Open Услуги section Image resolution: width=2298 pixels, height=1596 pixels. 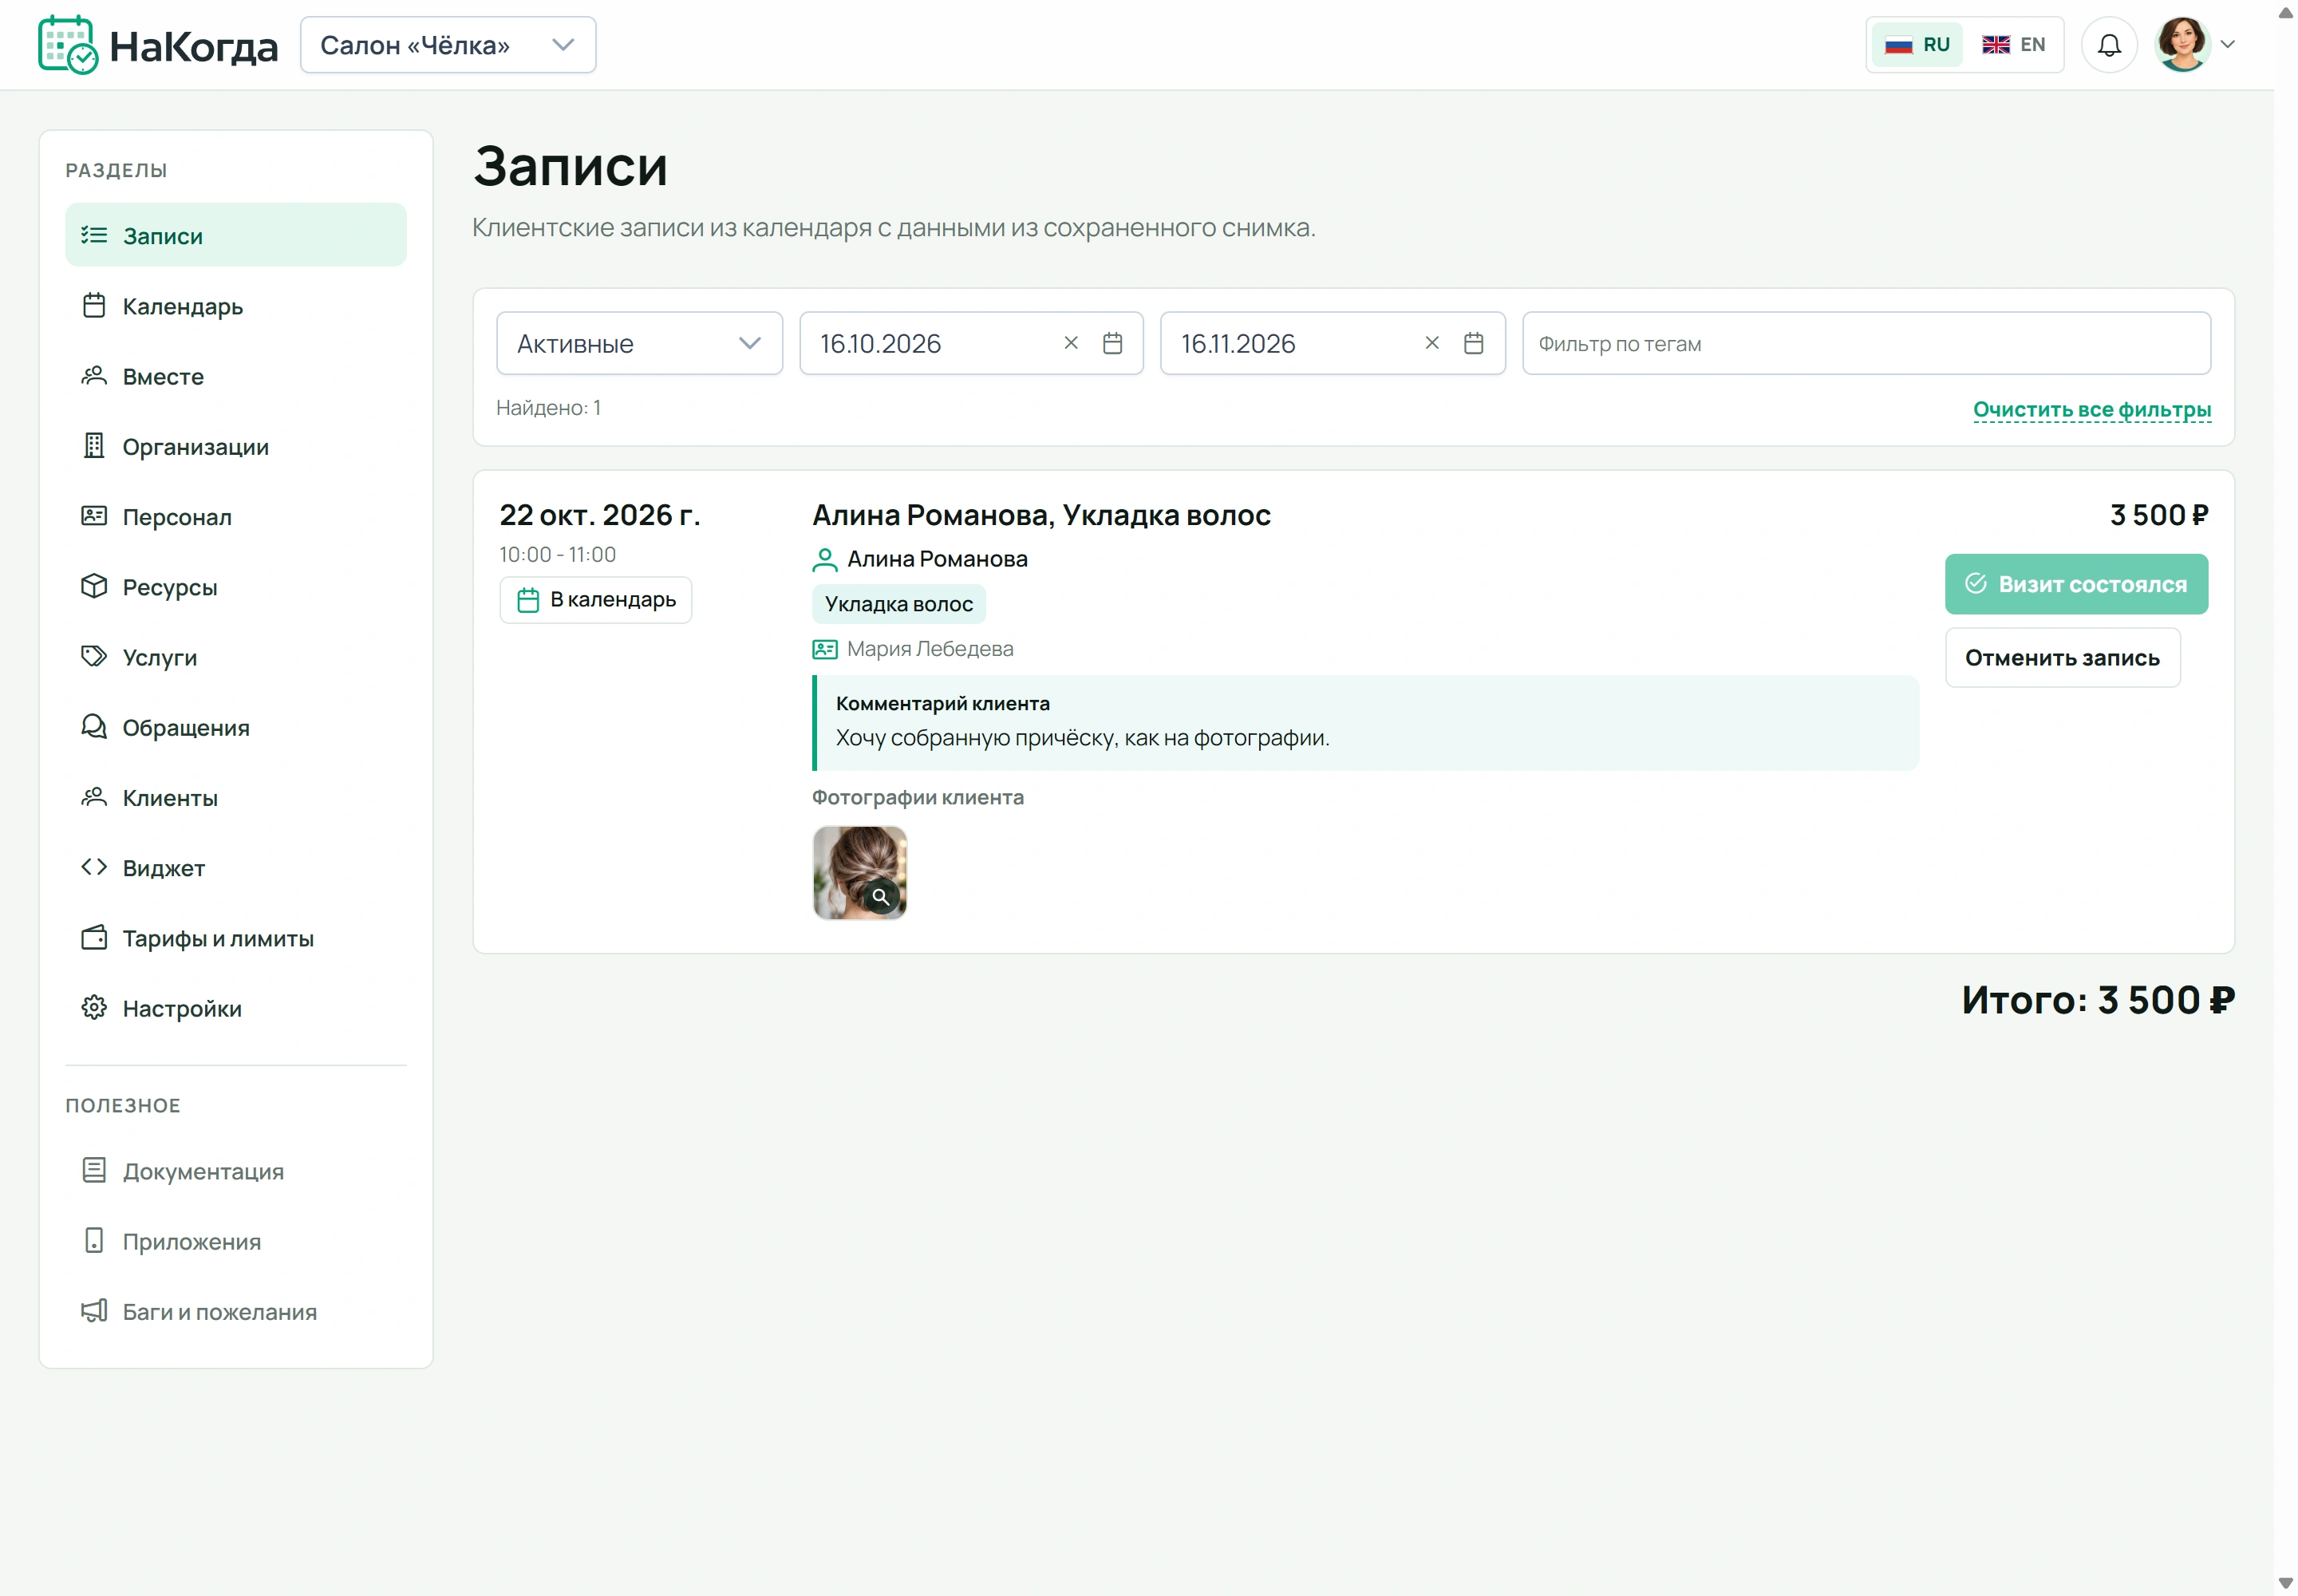coord(236,657)
